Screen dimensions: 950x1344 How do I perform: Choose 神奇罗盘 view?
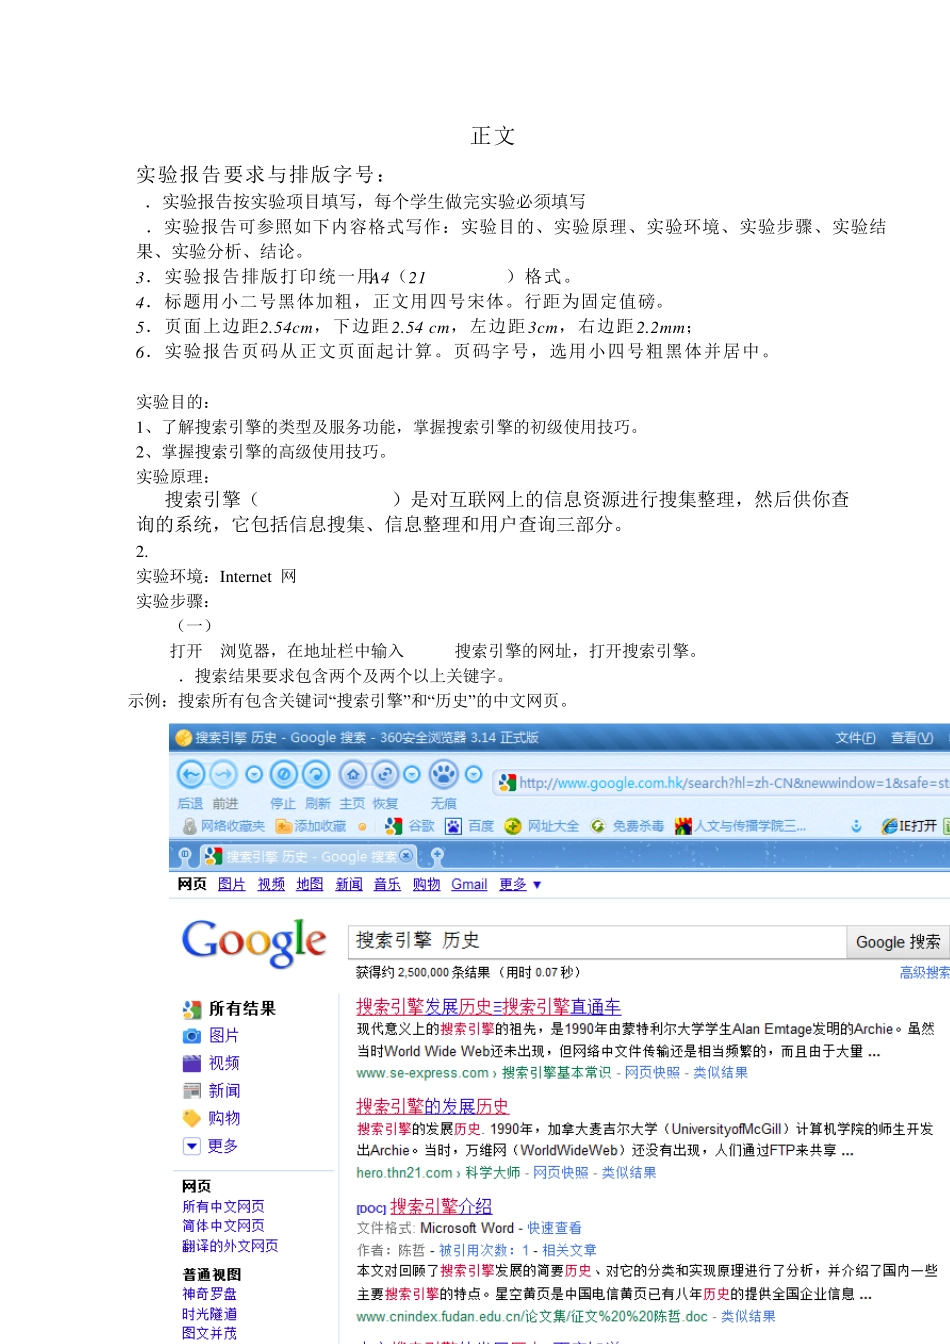tap(209, 1293)
